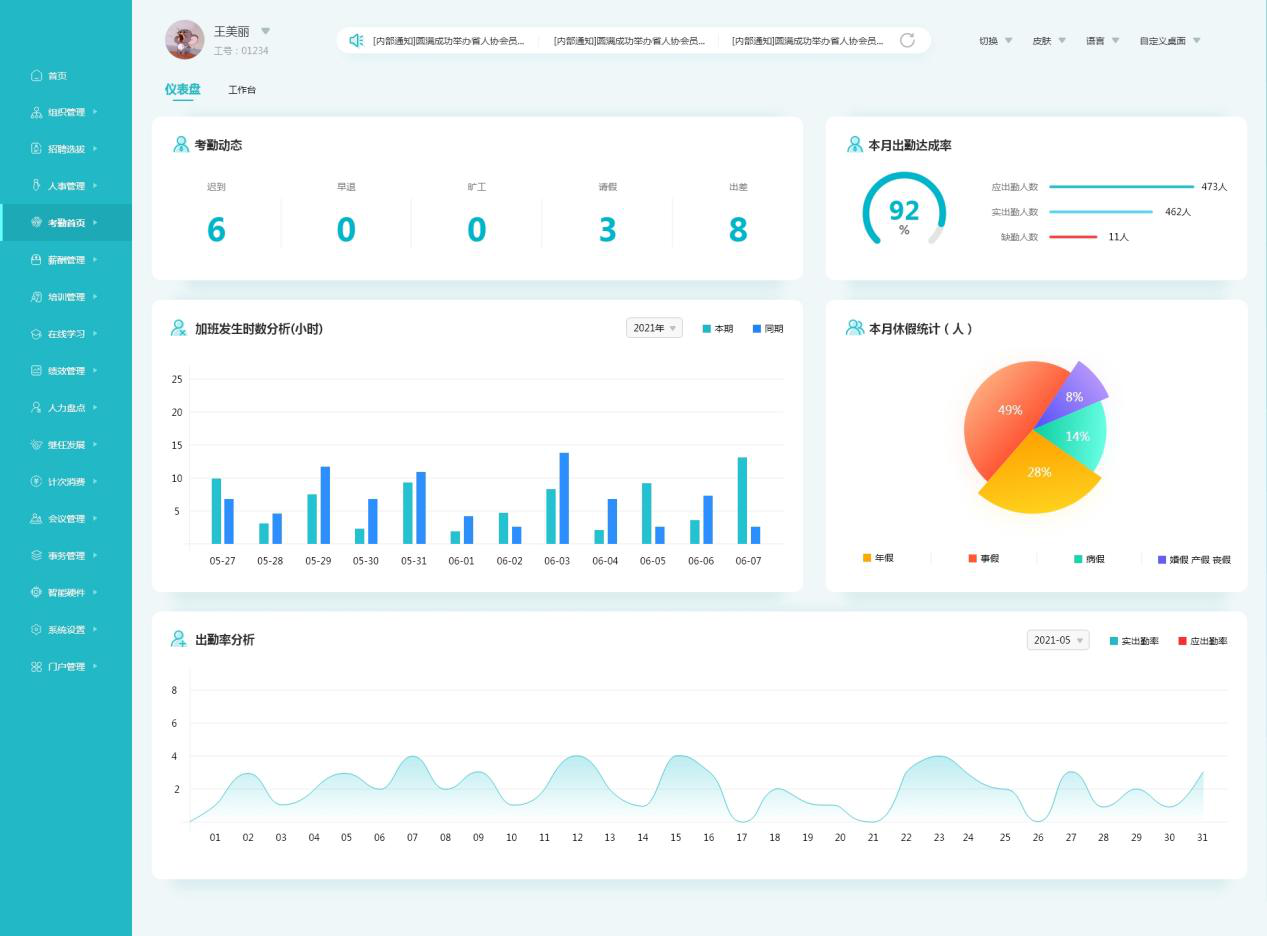1267x936 pixels.
Task: Click the speaker announcement icon
Action: point(355,41)
